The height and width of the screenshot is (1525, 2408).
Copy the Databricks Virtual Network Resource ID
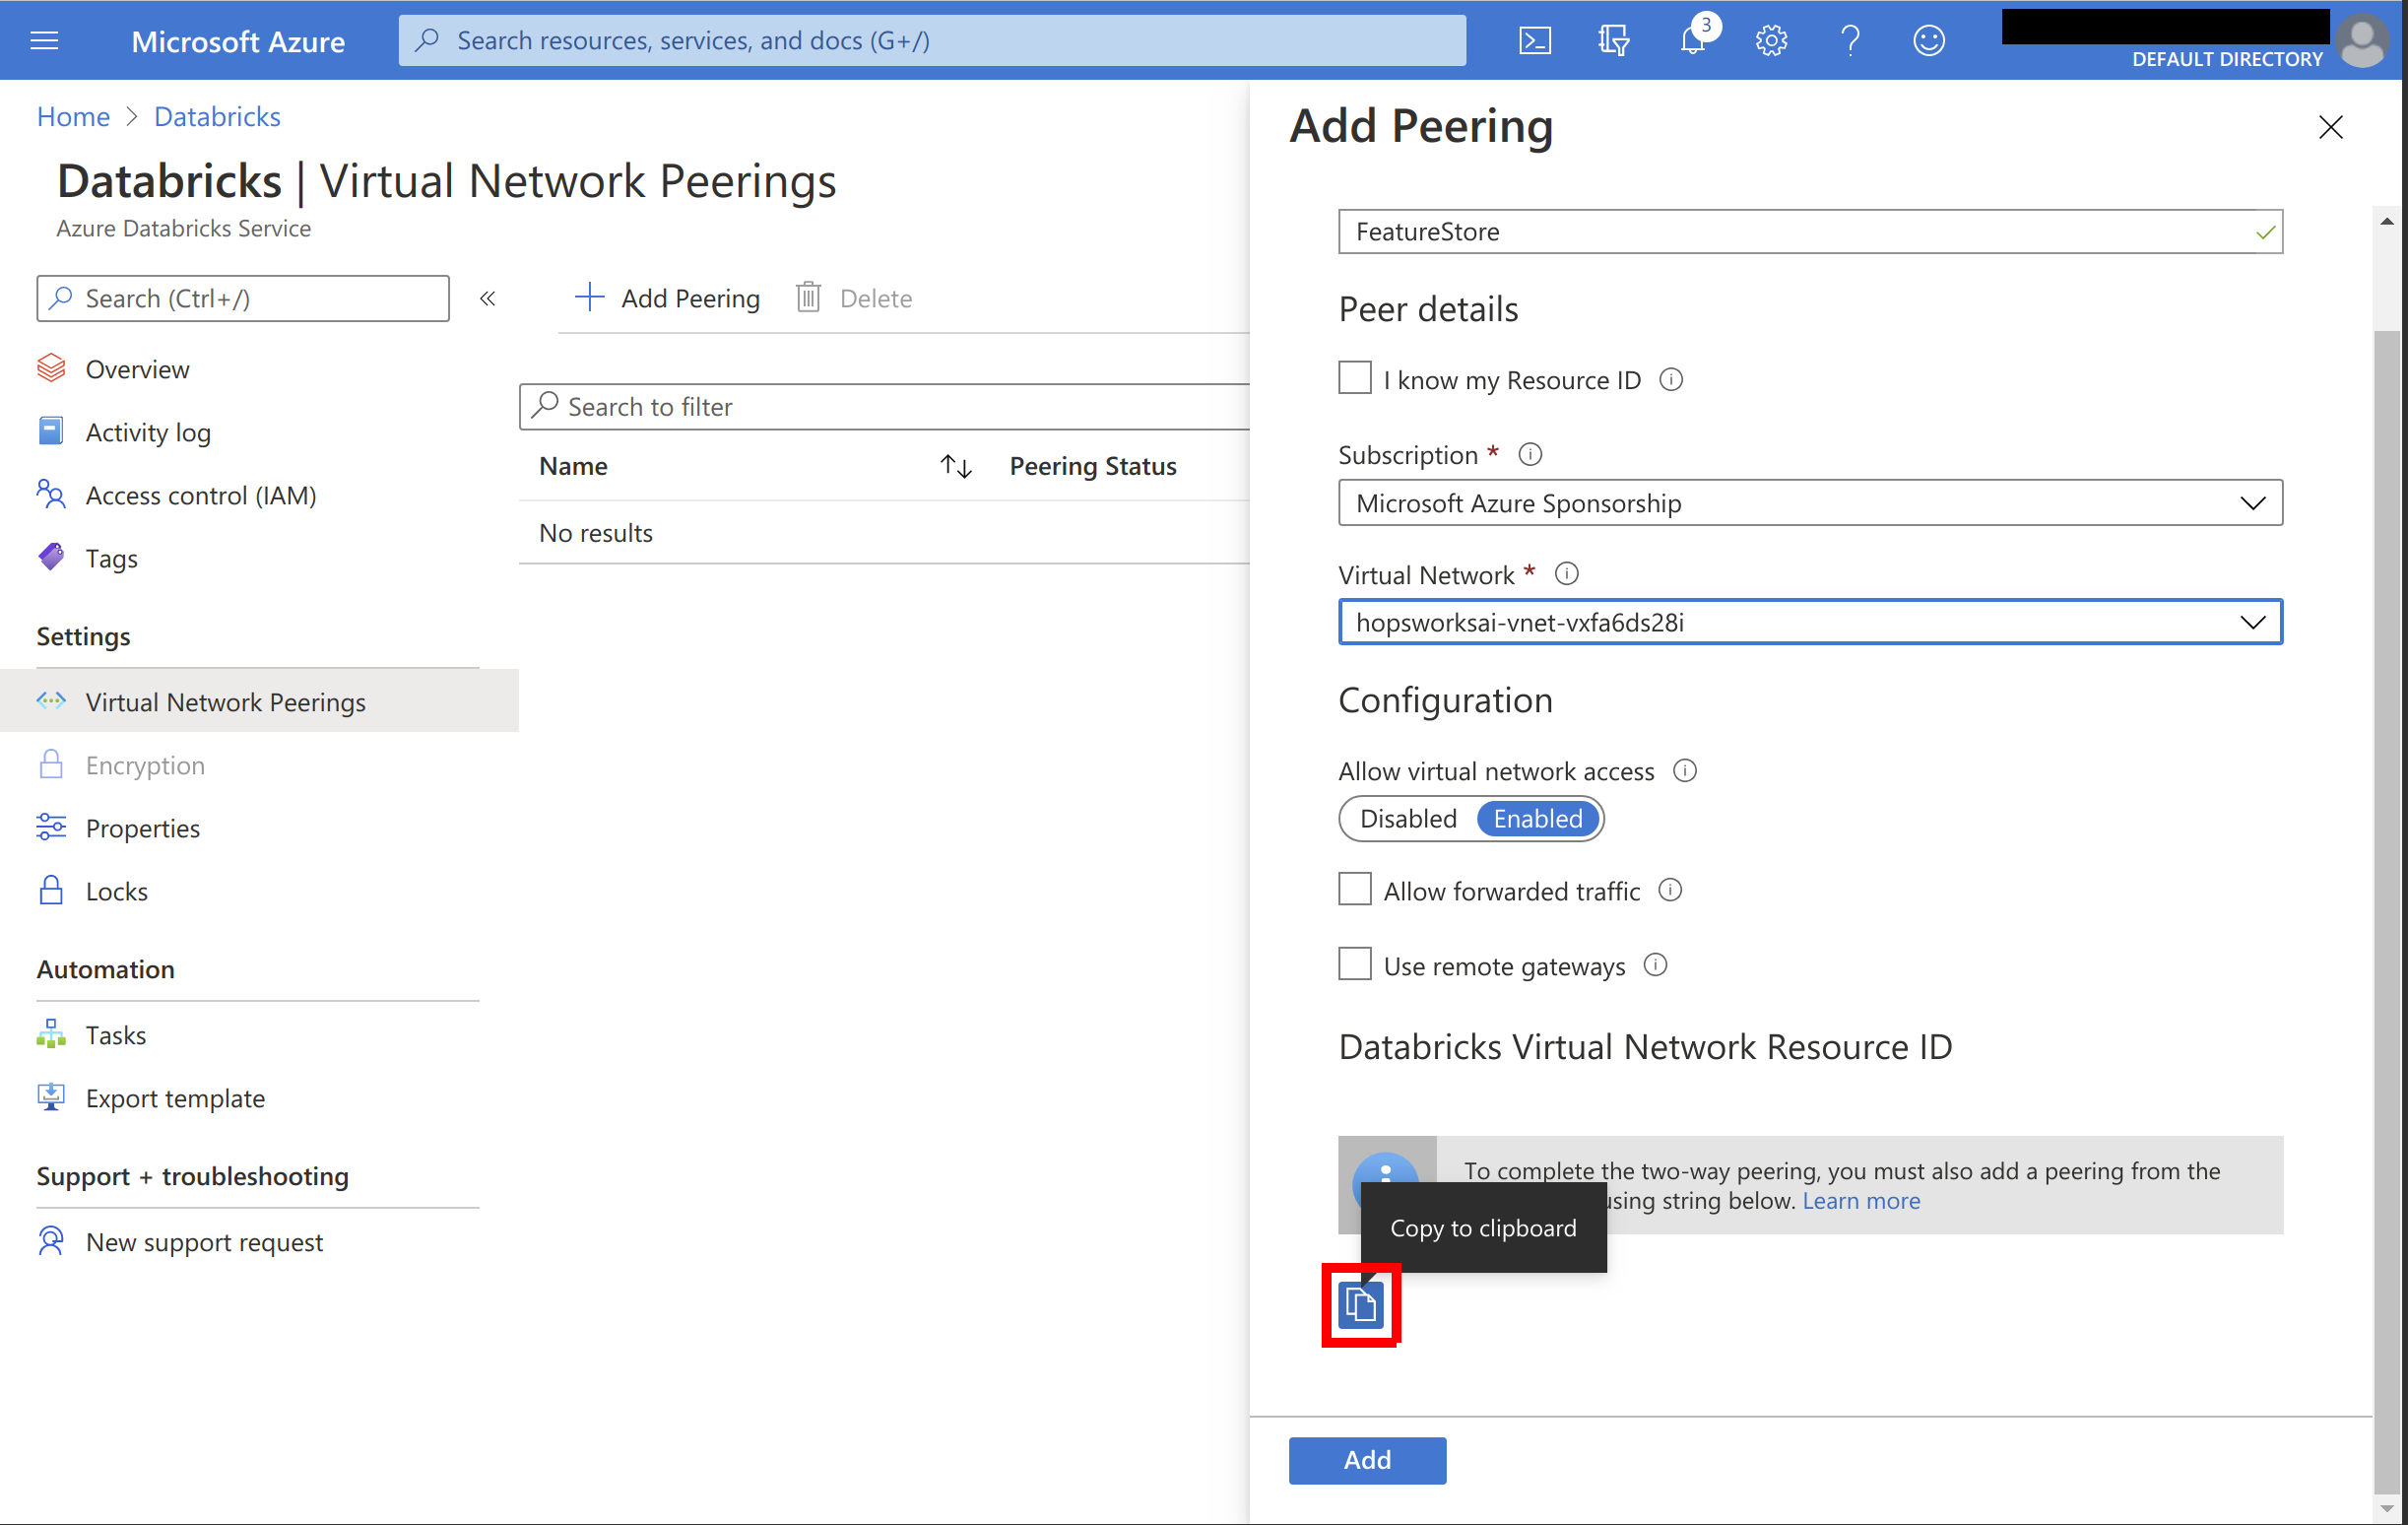click(1359, 1304)
